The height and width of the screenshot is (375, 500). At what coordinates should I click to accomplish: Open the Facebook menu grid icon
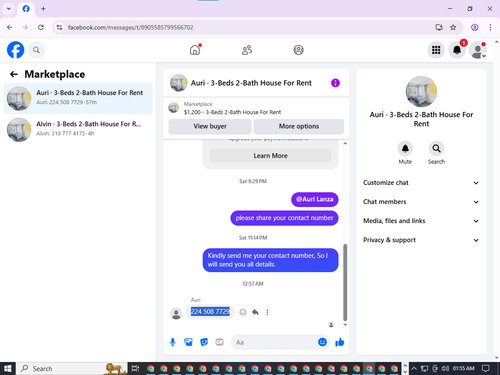[x=436, y=50]
